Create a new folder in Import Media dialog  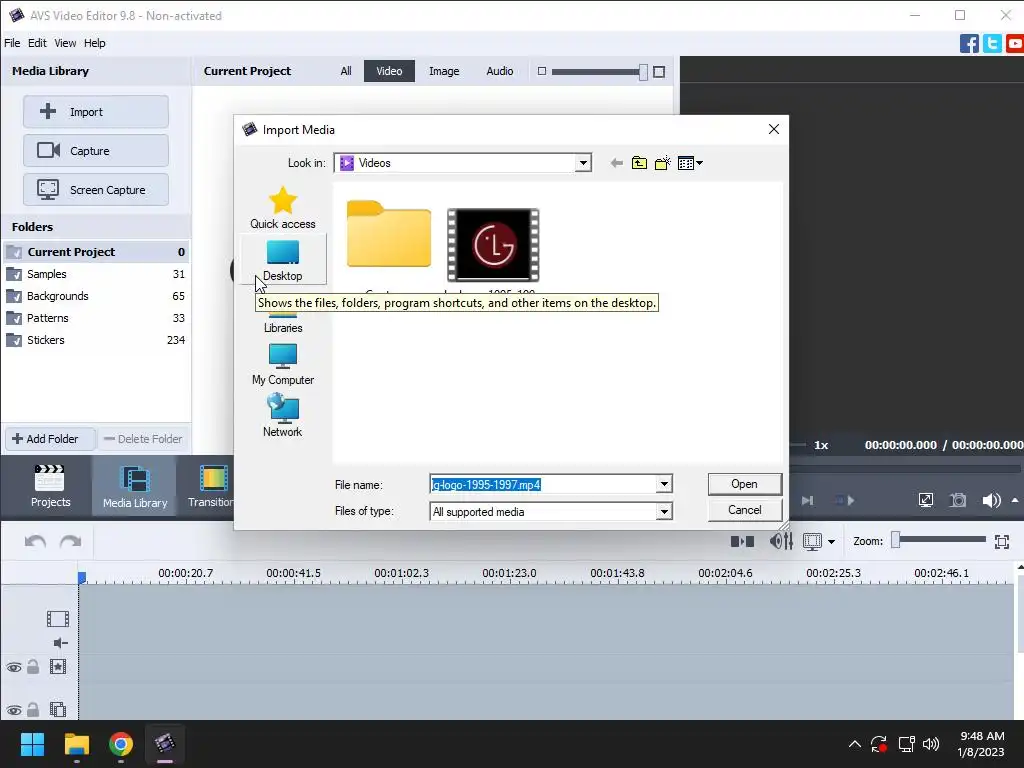point(662,163)
